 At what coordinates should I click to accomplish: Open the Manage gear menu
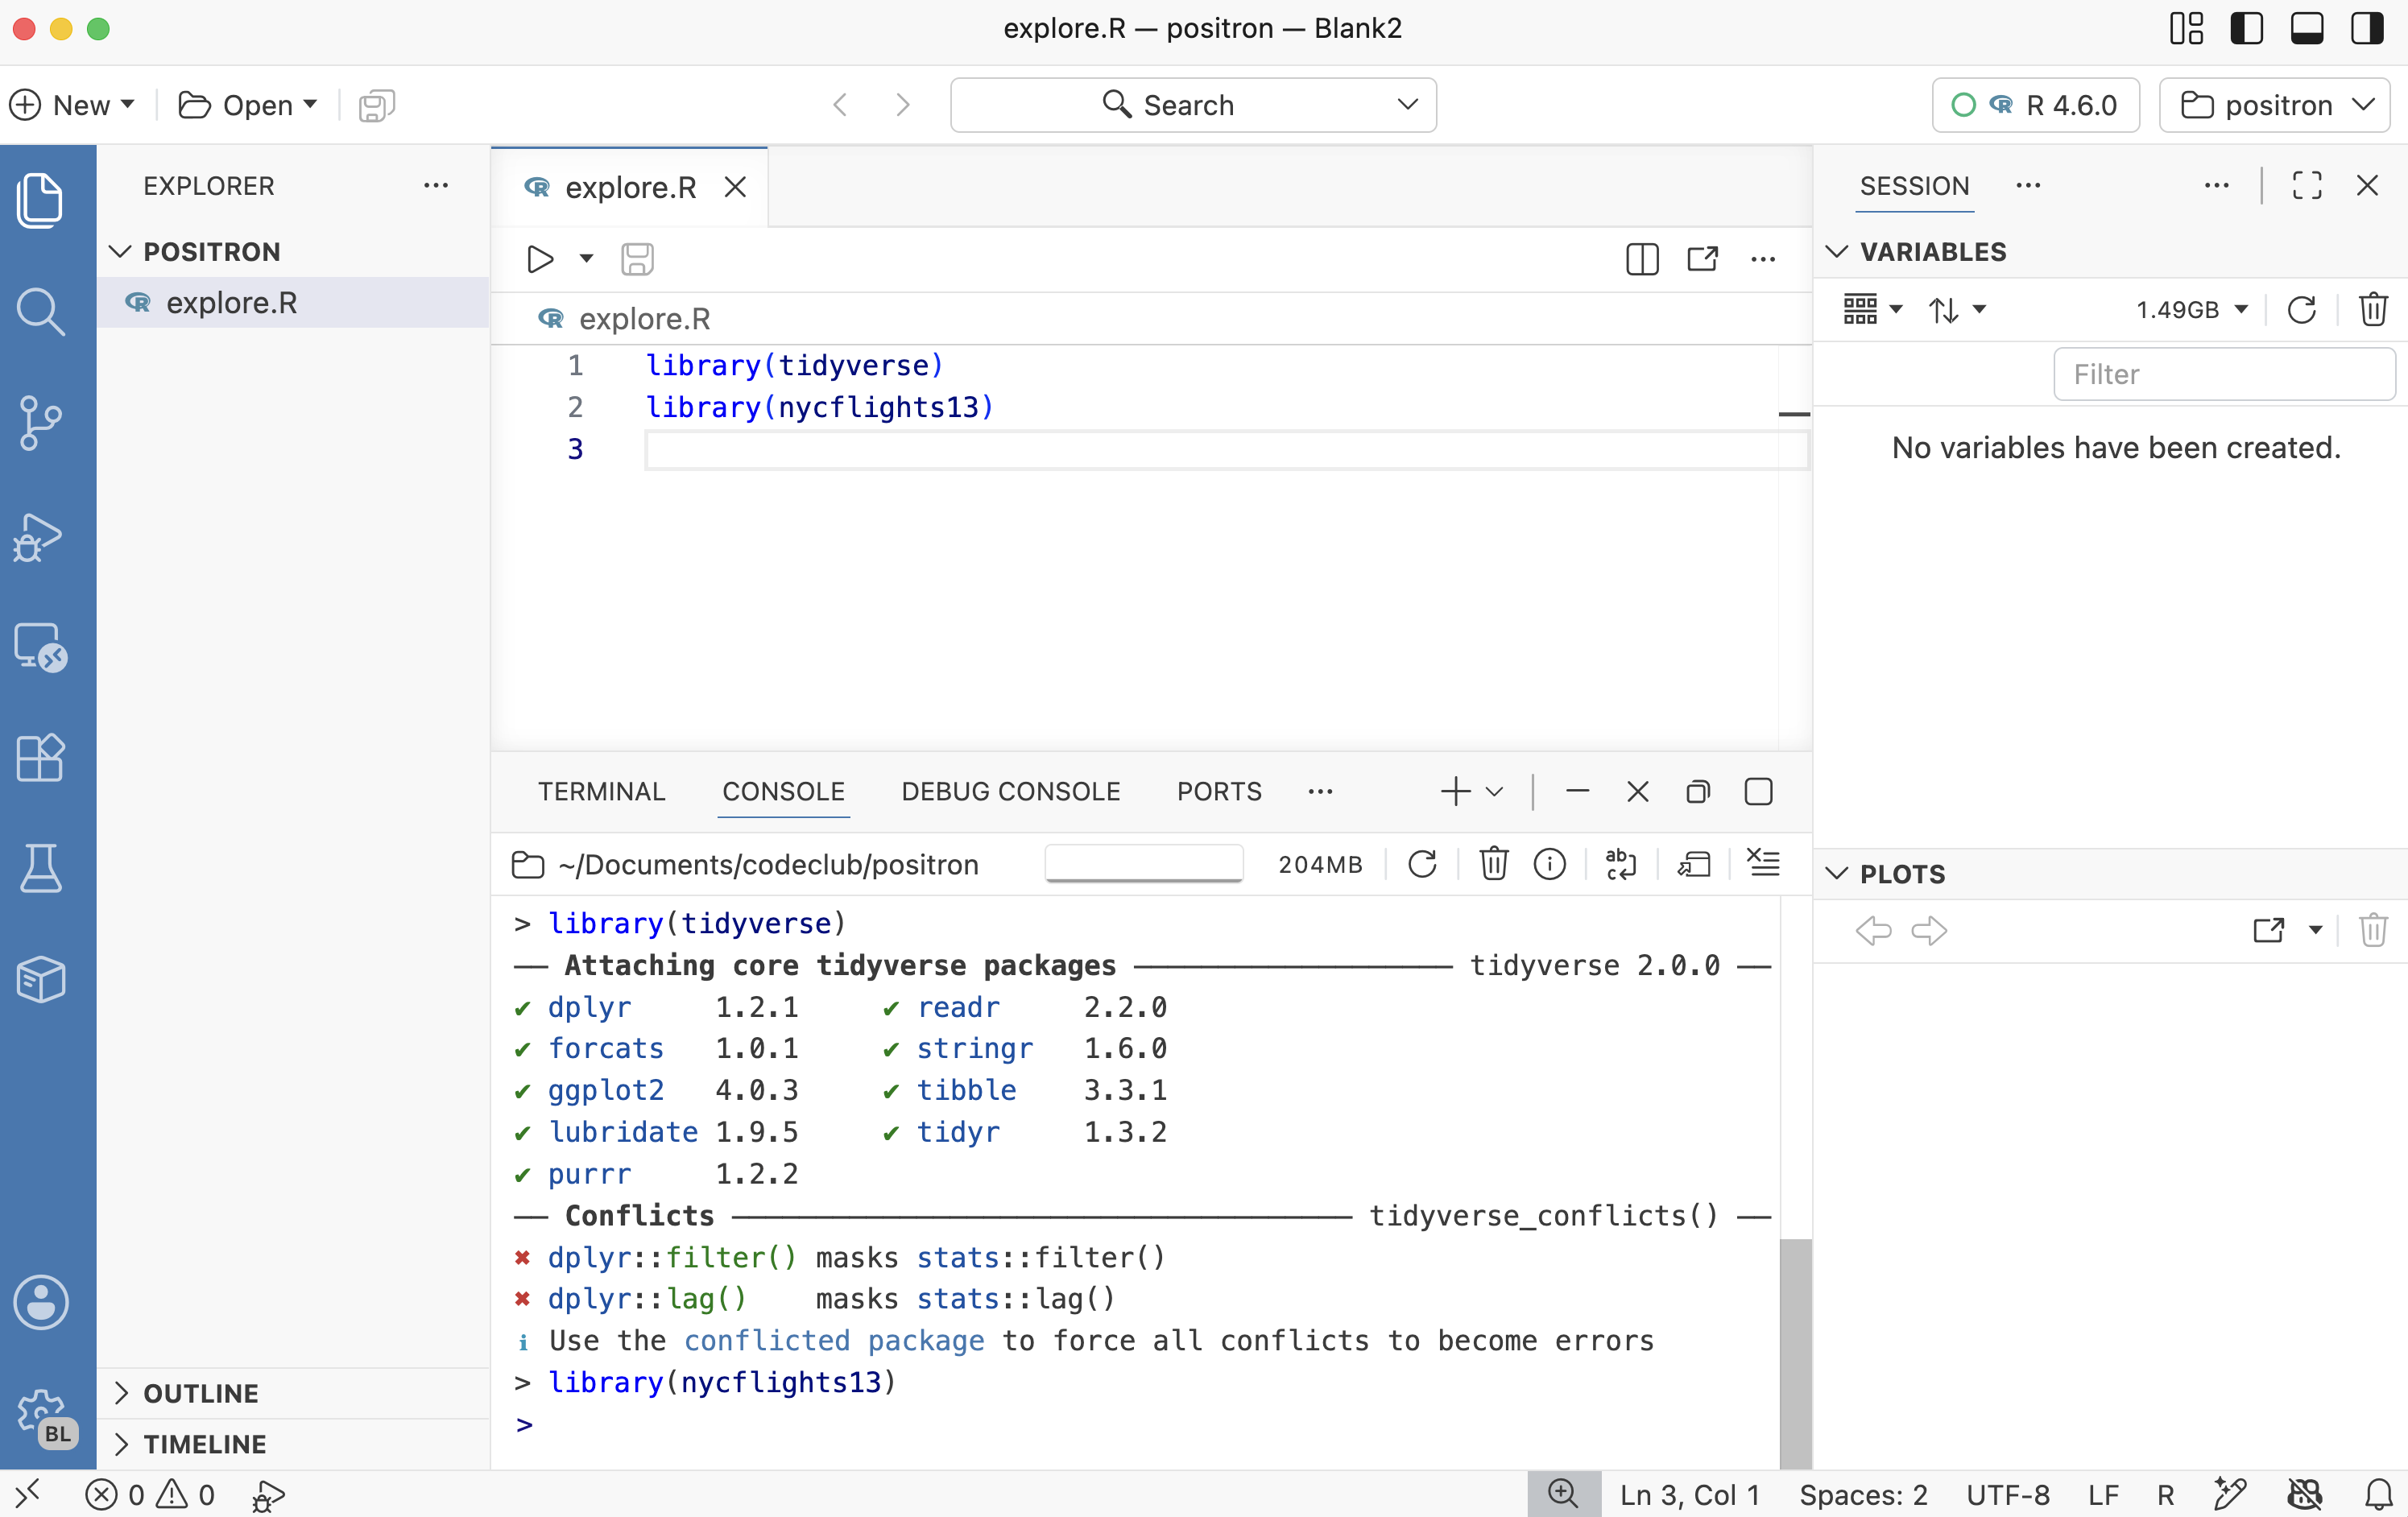(42, 1413)
